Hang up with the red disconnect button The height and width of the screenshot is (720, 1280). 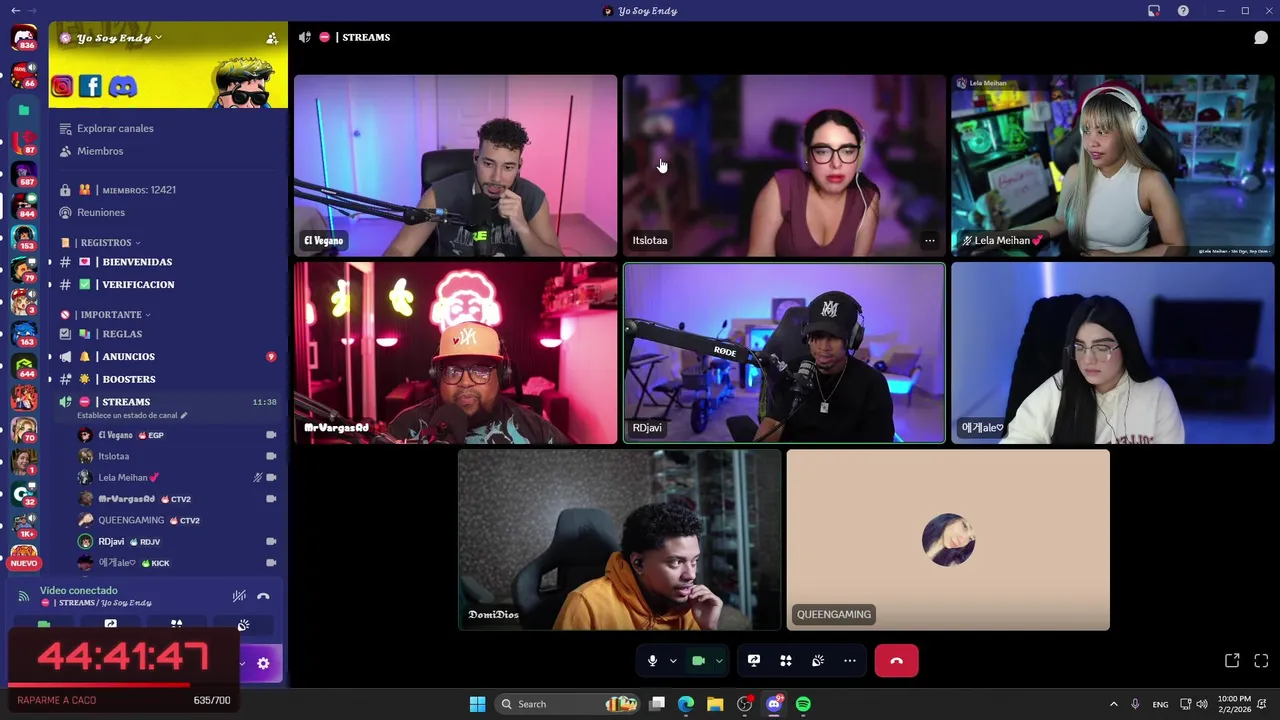(896, 661)
